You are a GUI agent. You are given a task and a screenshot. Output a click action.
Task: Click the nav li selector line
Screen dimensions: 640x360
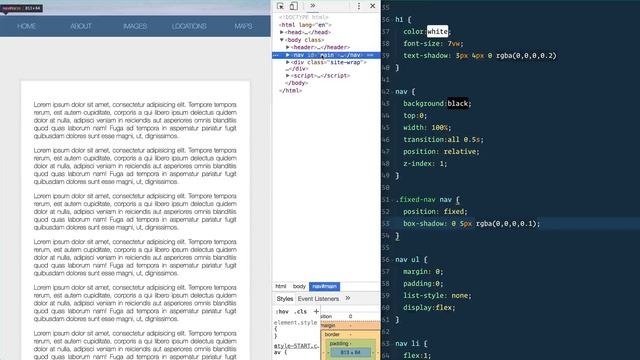pyautogui.click(x=411, y=344)
